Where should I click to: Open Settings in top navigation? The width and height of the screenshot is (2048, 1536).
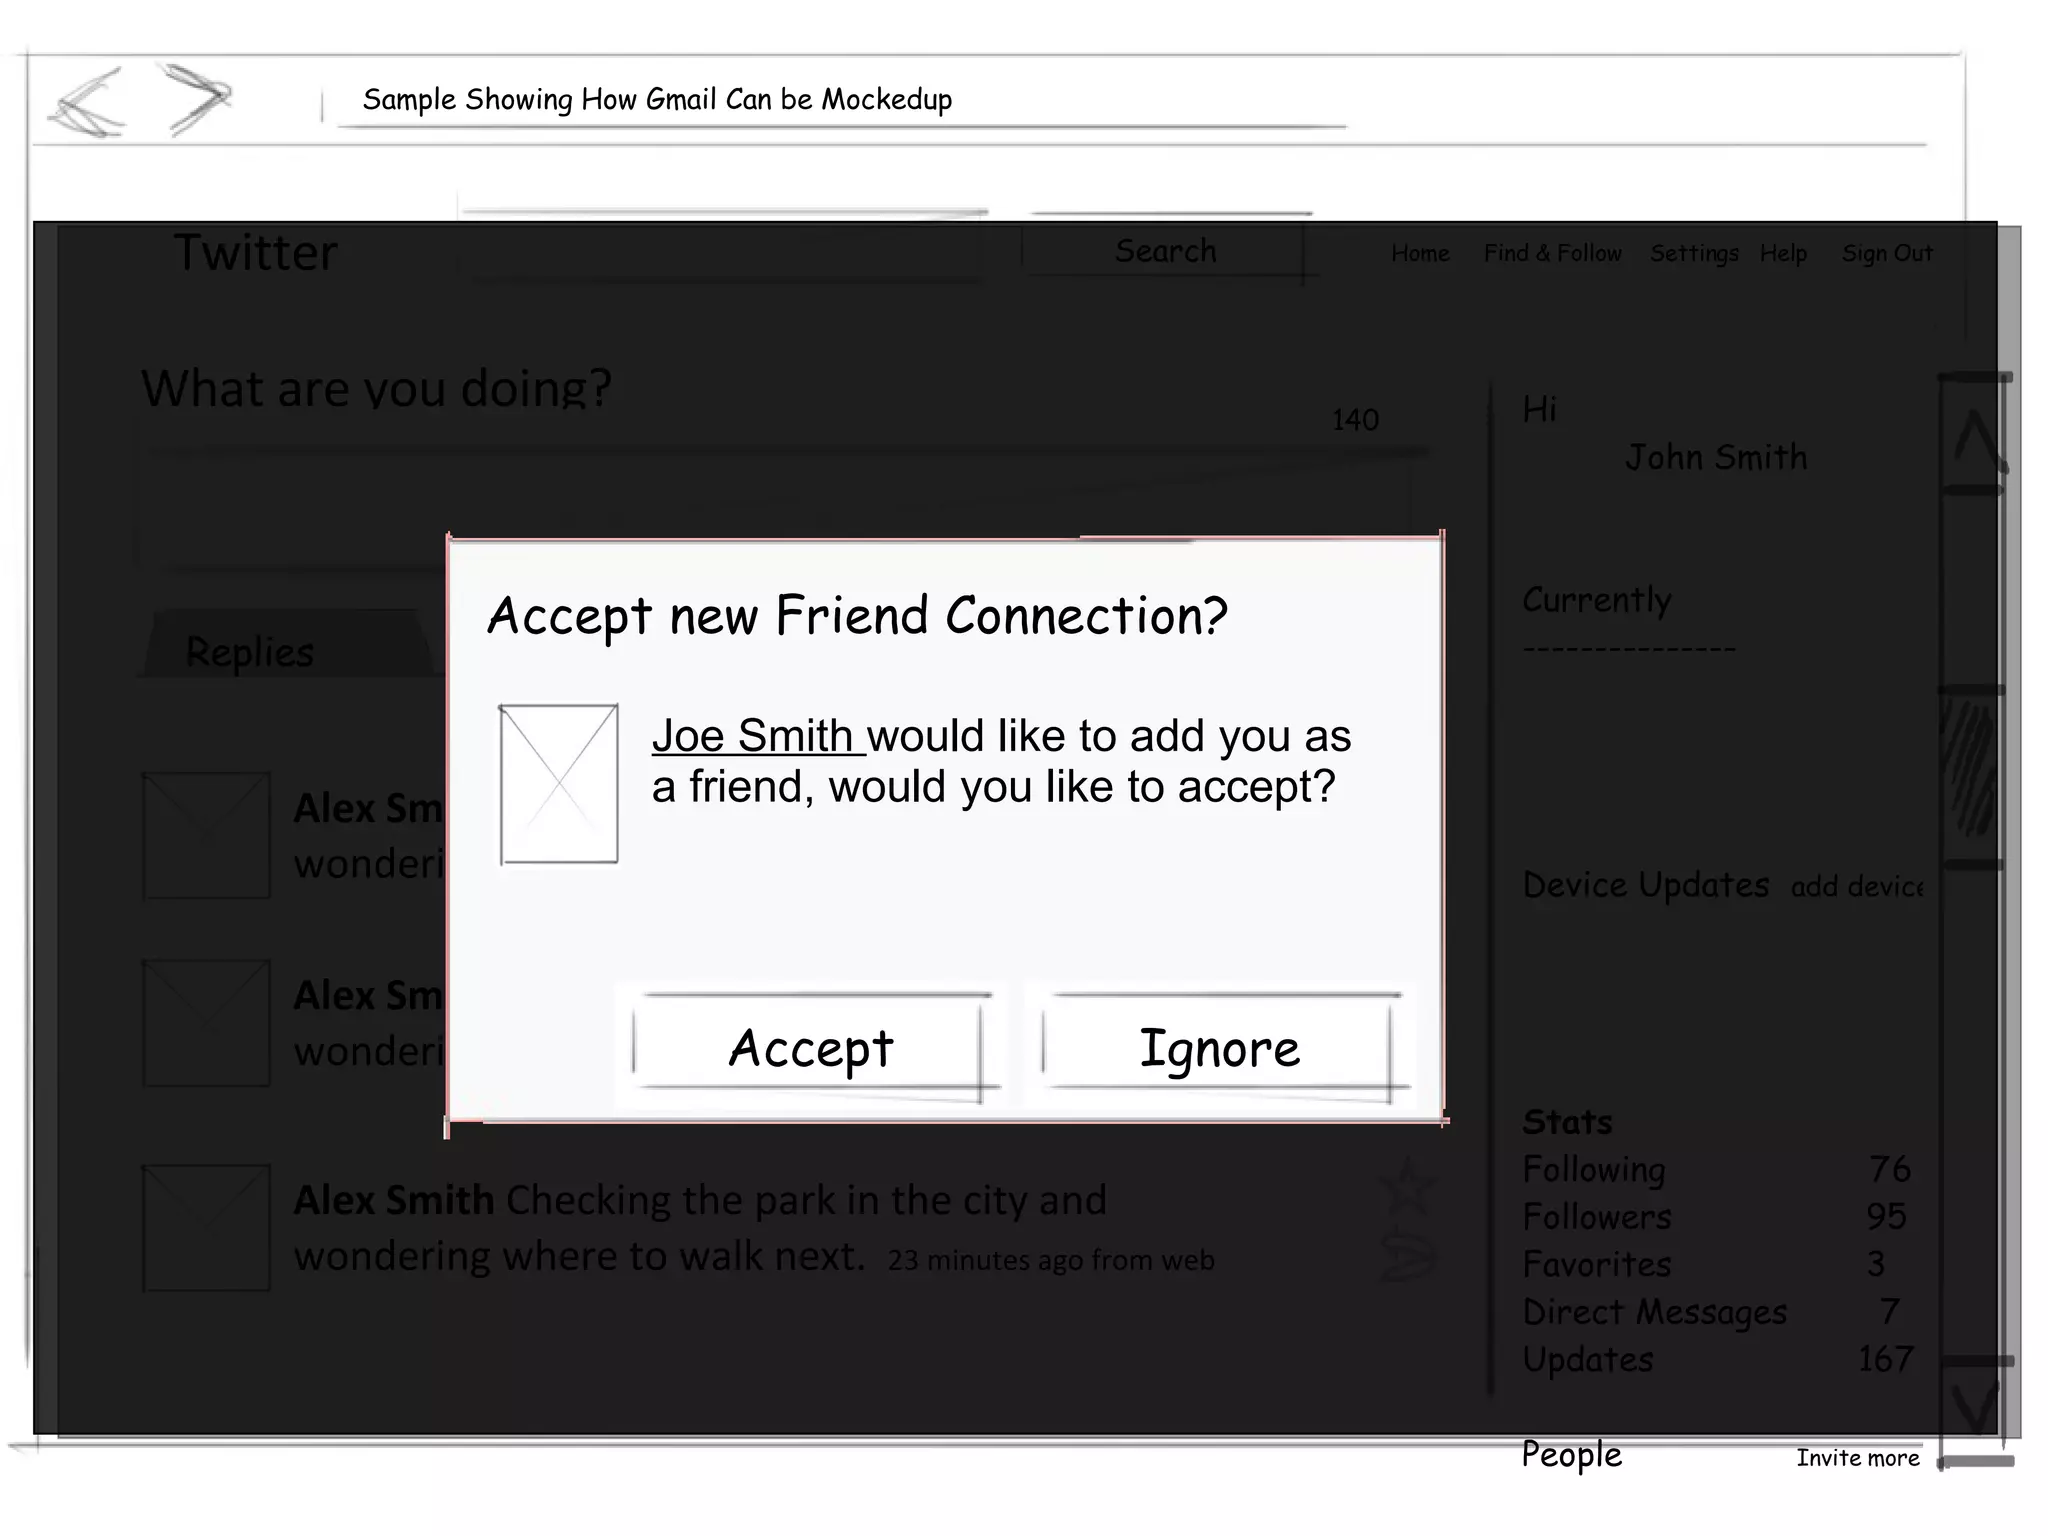pos(1694,254)
